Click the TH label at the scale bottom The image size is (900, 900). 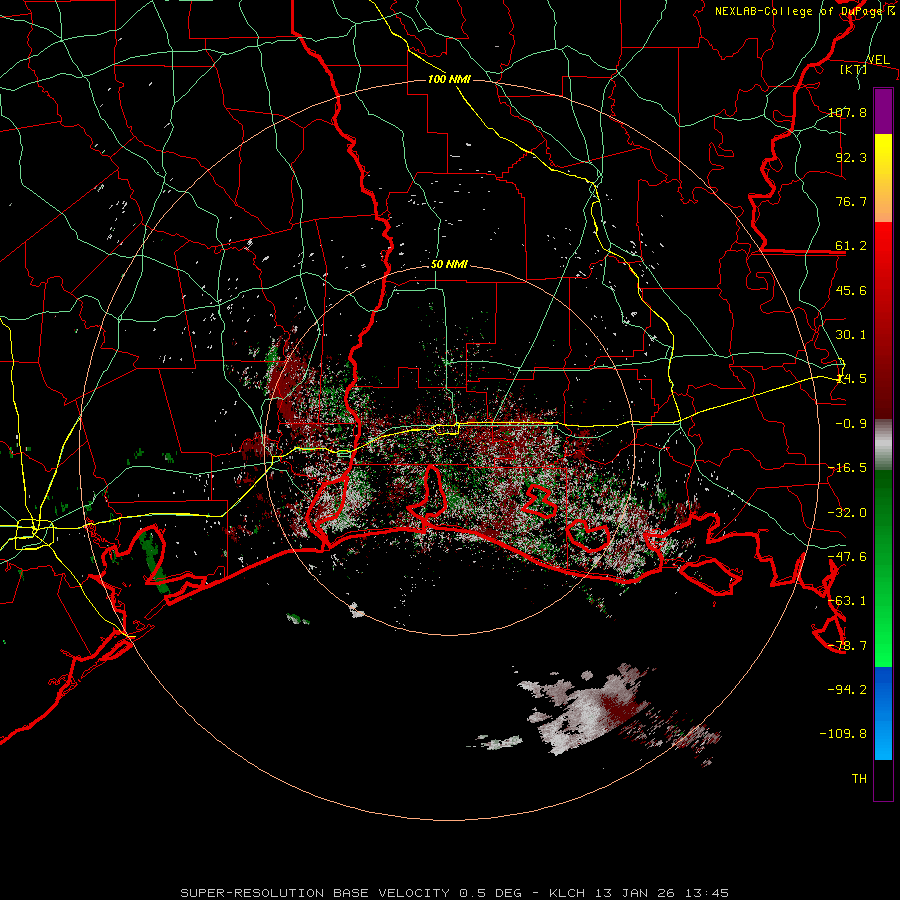[859, 779]
